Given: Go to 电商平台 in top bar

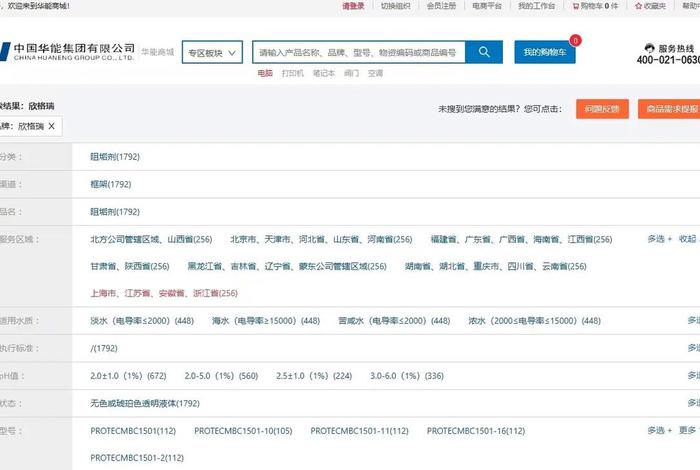Looking at the screenshot, I should pyautogui.click(x=487, y=6).
